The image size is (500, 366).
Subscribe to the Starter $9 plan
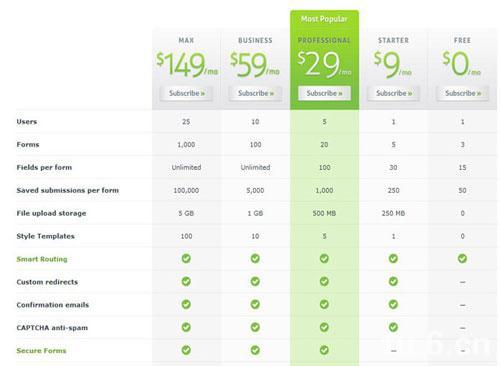coord(393,93)
